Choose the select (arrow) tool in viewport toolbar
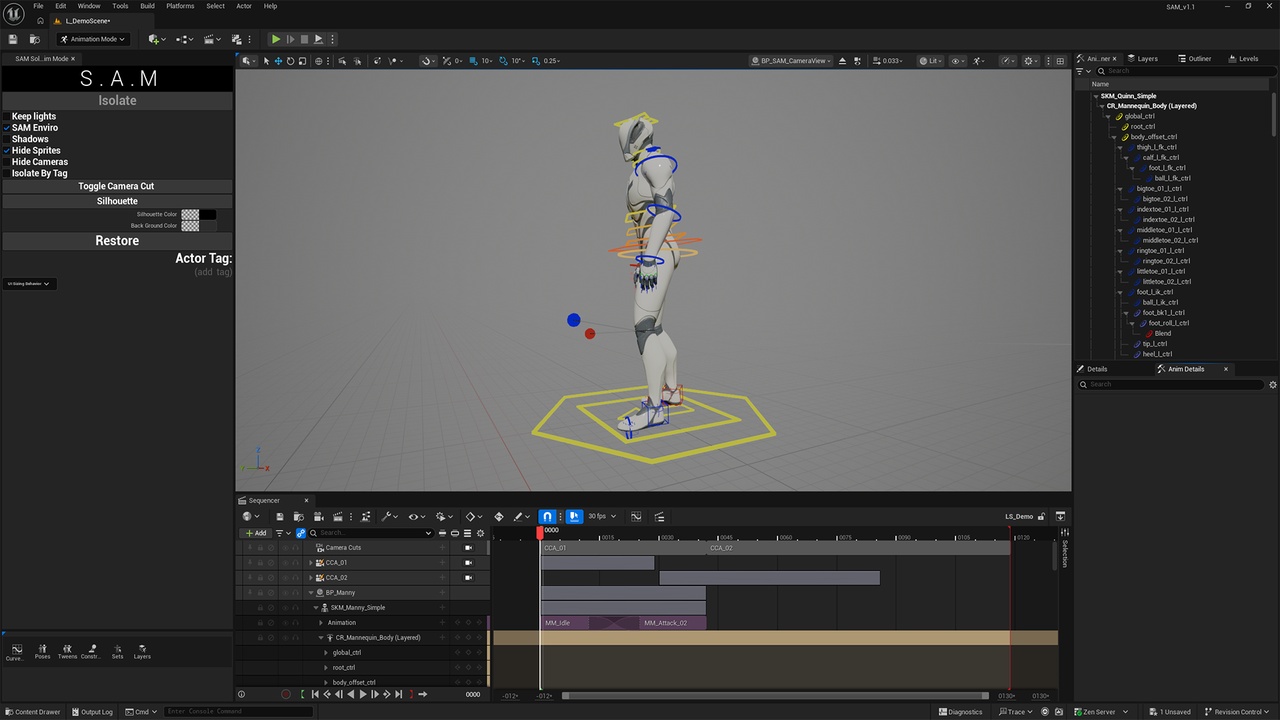The width and height of the screenshot is (1280, 720). [266, 61]
